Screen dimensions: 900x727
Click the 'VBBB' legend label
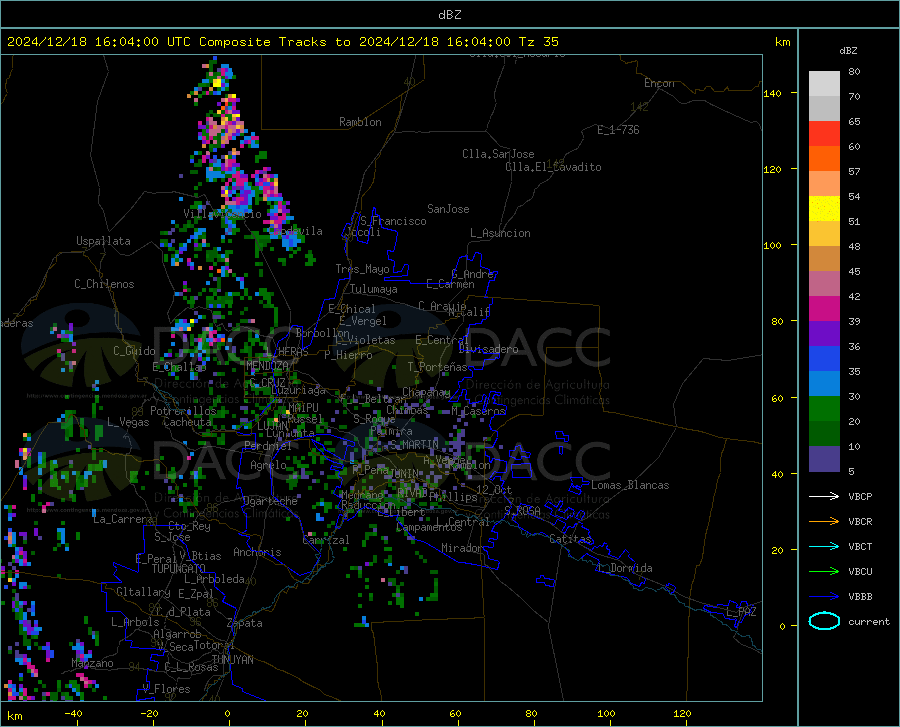(x=860, y=596)
